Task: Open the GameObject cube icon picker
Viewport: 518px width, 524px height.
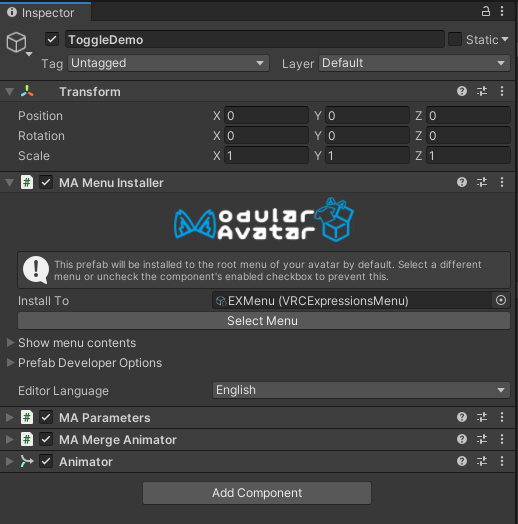Action: [17, 43]
